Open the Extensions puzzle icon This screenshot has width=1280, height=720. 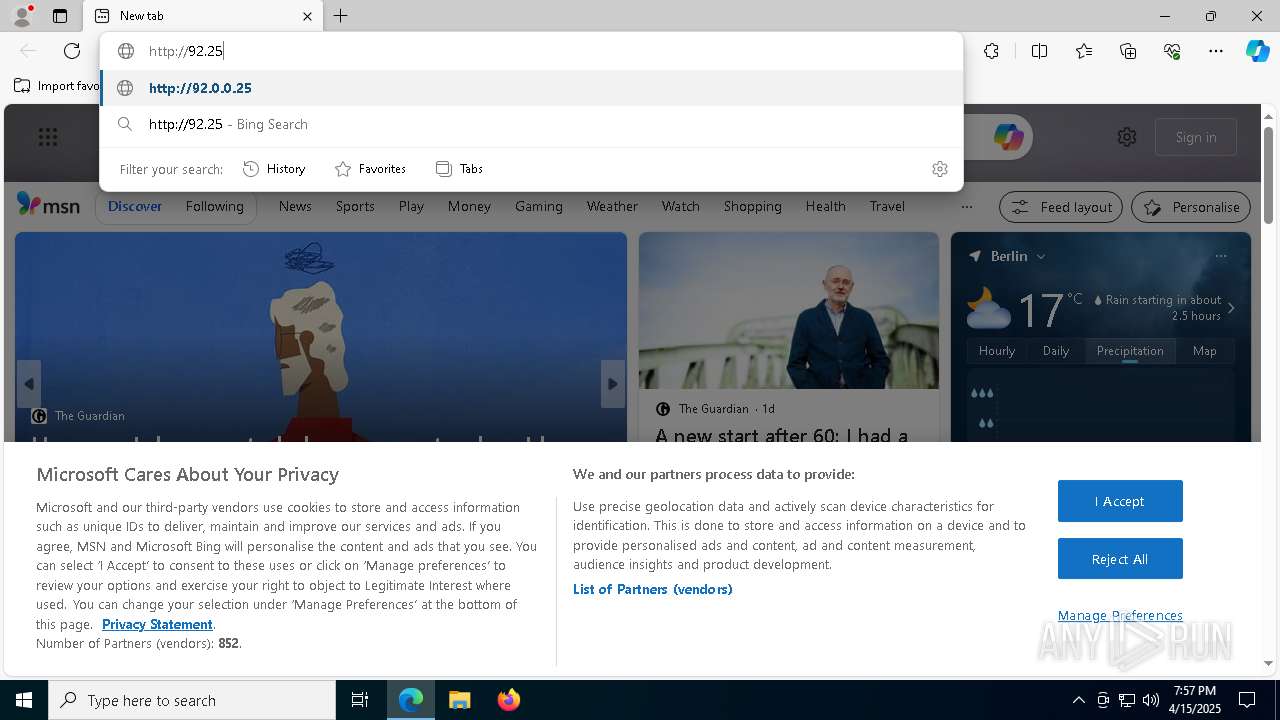click(x=991, y=51)
